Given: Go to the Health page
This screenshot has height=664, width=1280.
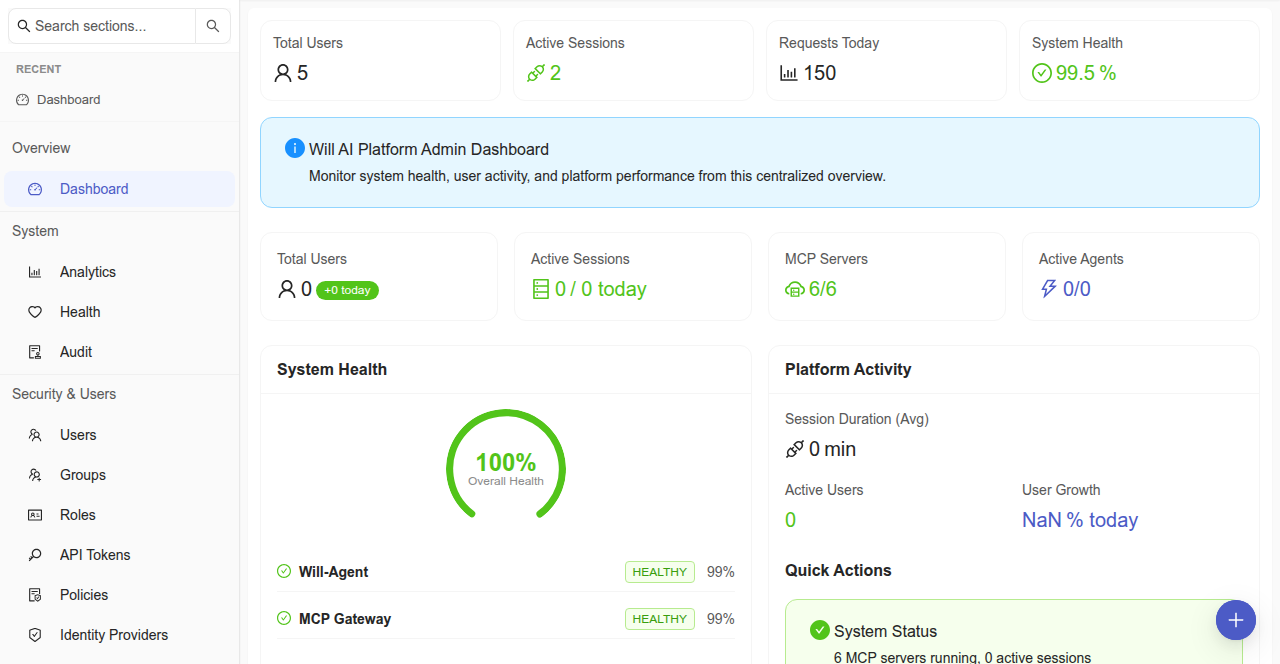Looking at the screenshot, I should point(120,312).
